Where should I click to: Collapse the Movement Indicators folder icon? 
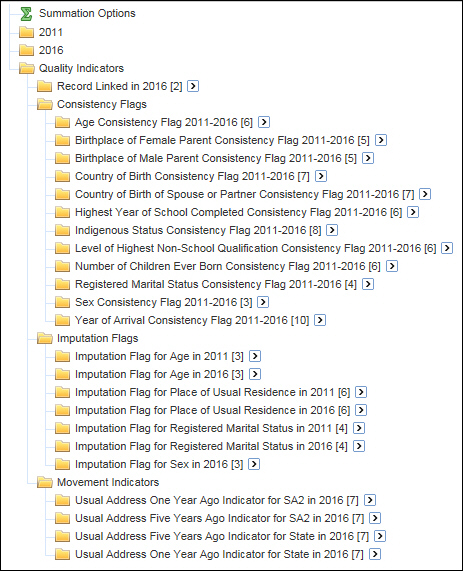(45, 482)
